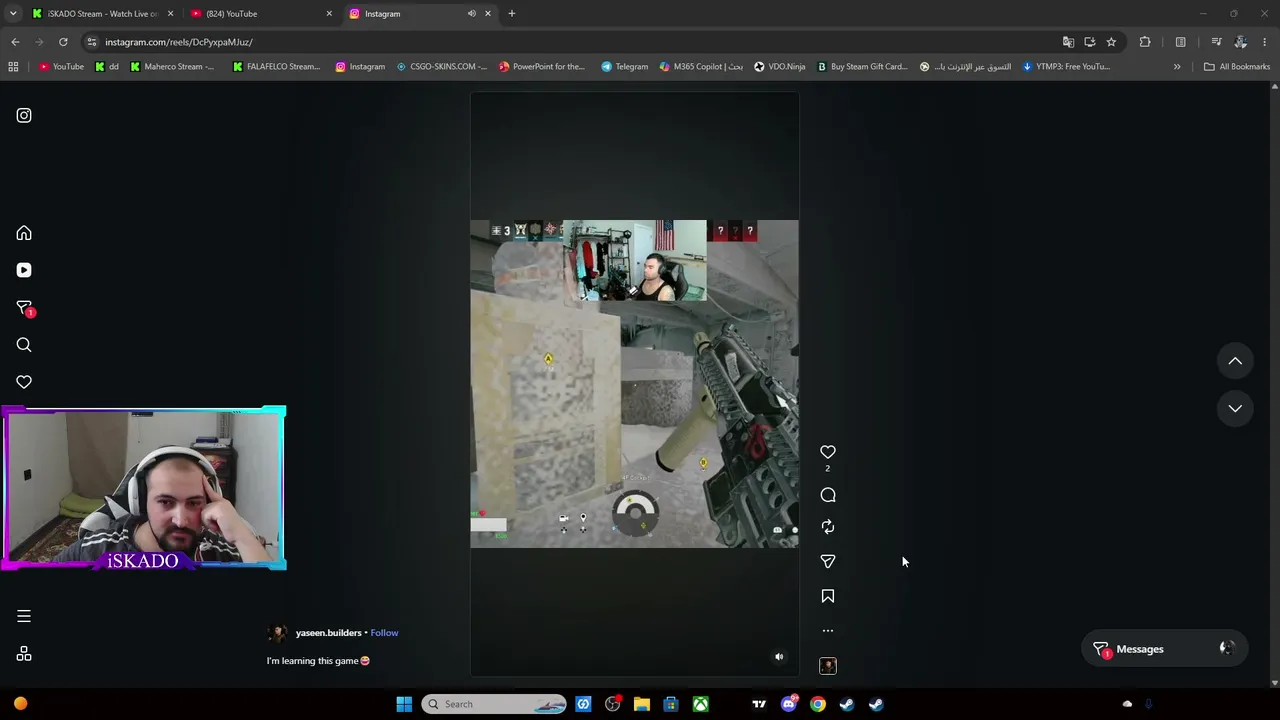Open the All Bookmarks folder
1280x720 pixels.
tap(1237, 67)
